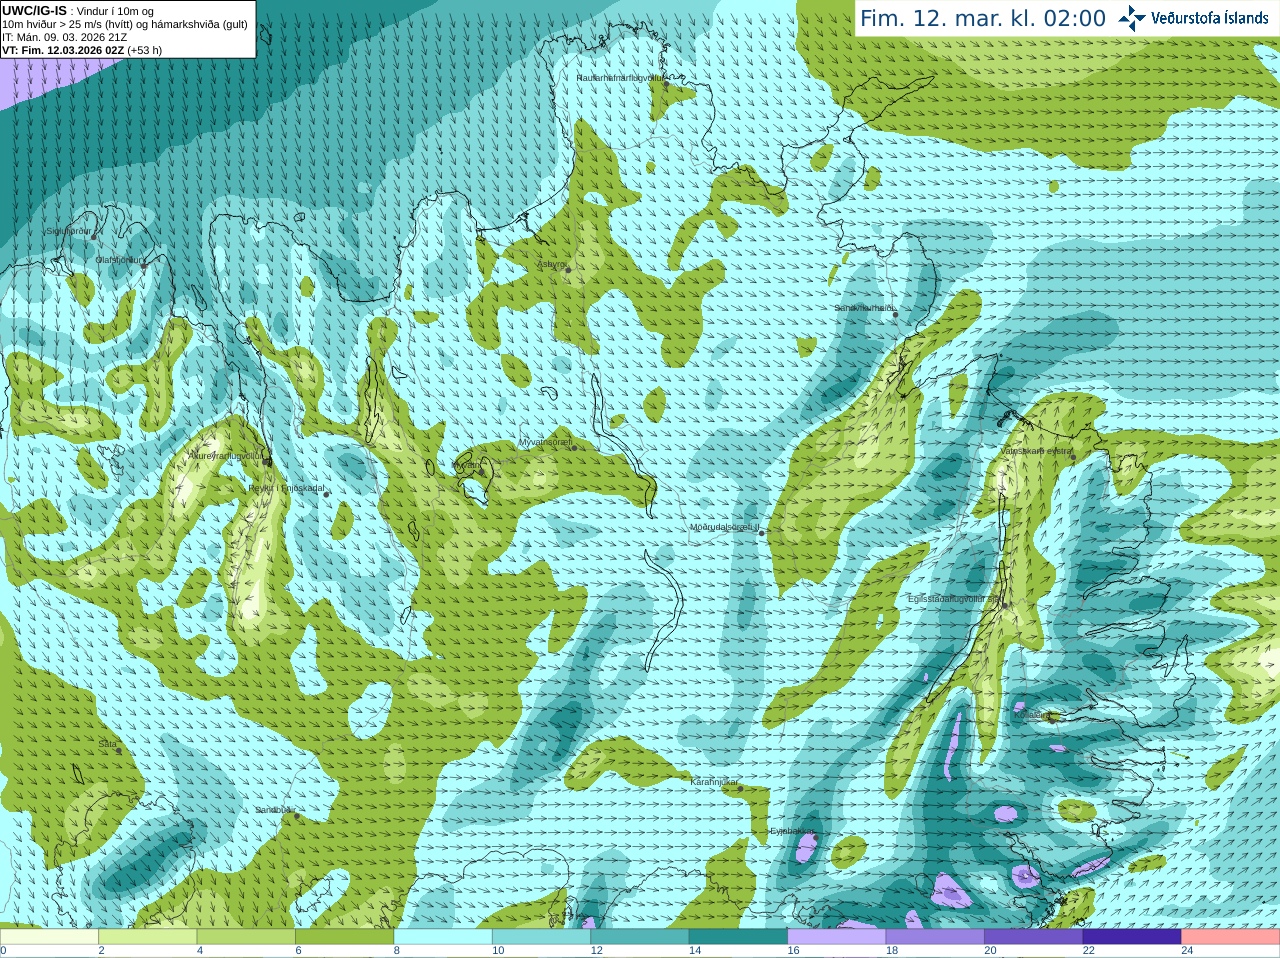Click the 16–18 m/s lavender legend swatch
Image resolution: width=1280 pixels, height=958 pixels.
(x=837, y=937)
